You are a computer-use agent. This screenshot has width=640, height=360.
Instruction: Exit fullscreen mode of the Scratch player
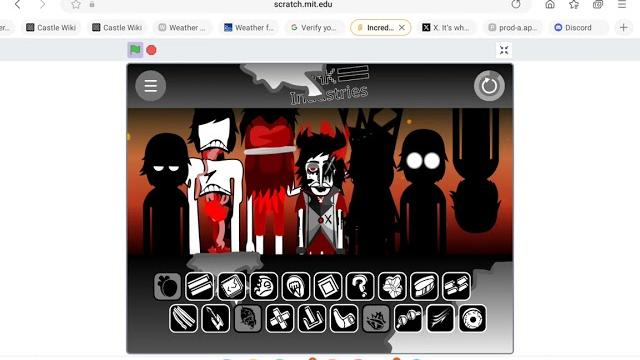(x=504, y=50)
